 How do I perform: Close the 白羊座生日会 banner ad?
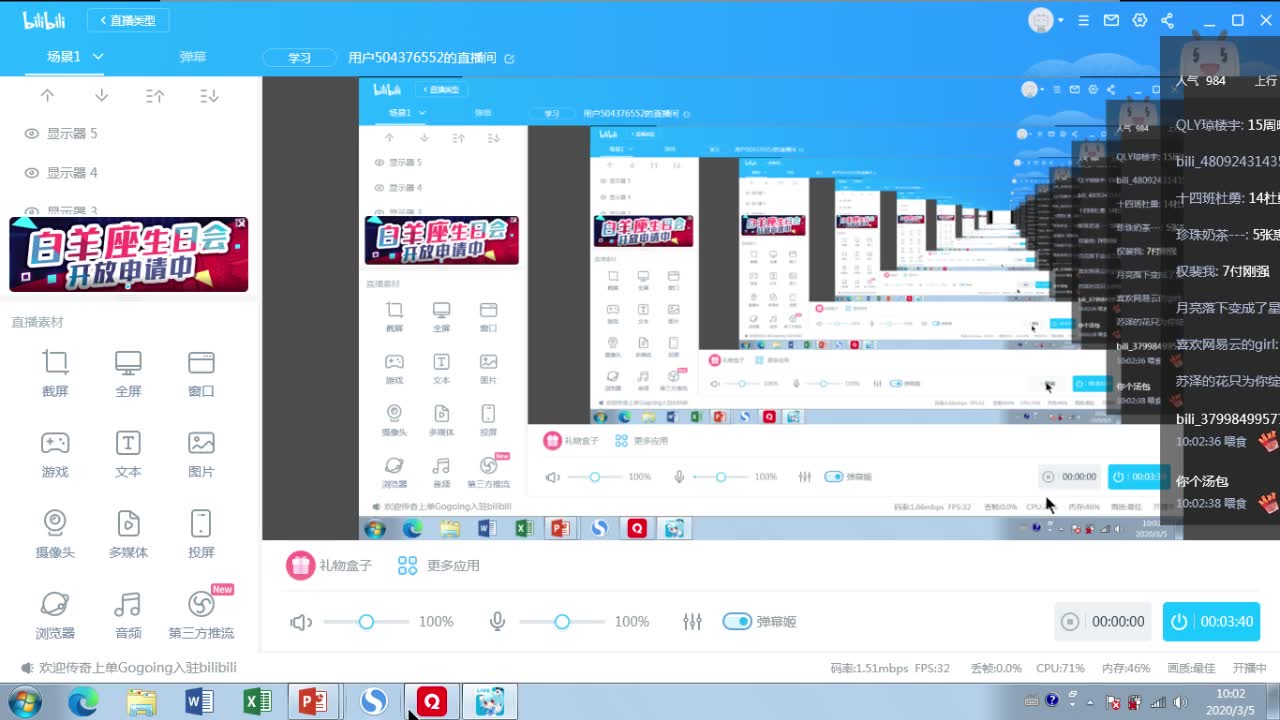(241, 223)
